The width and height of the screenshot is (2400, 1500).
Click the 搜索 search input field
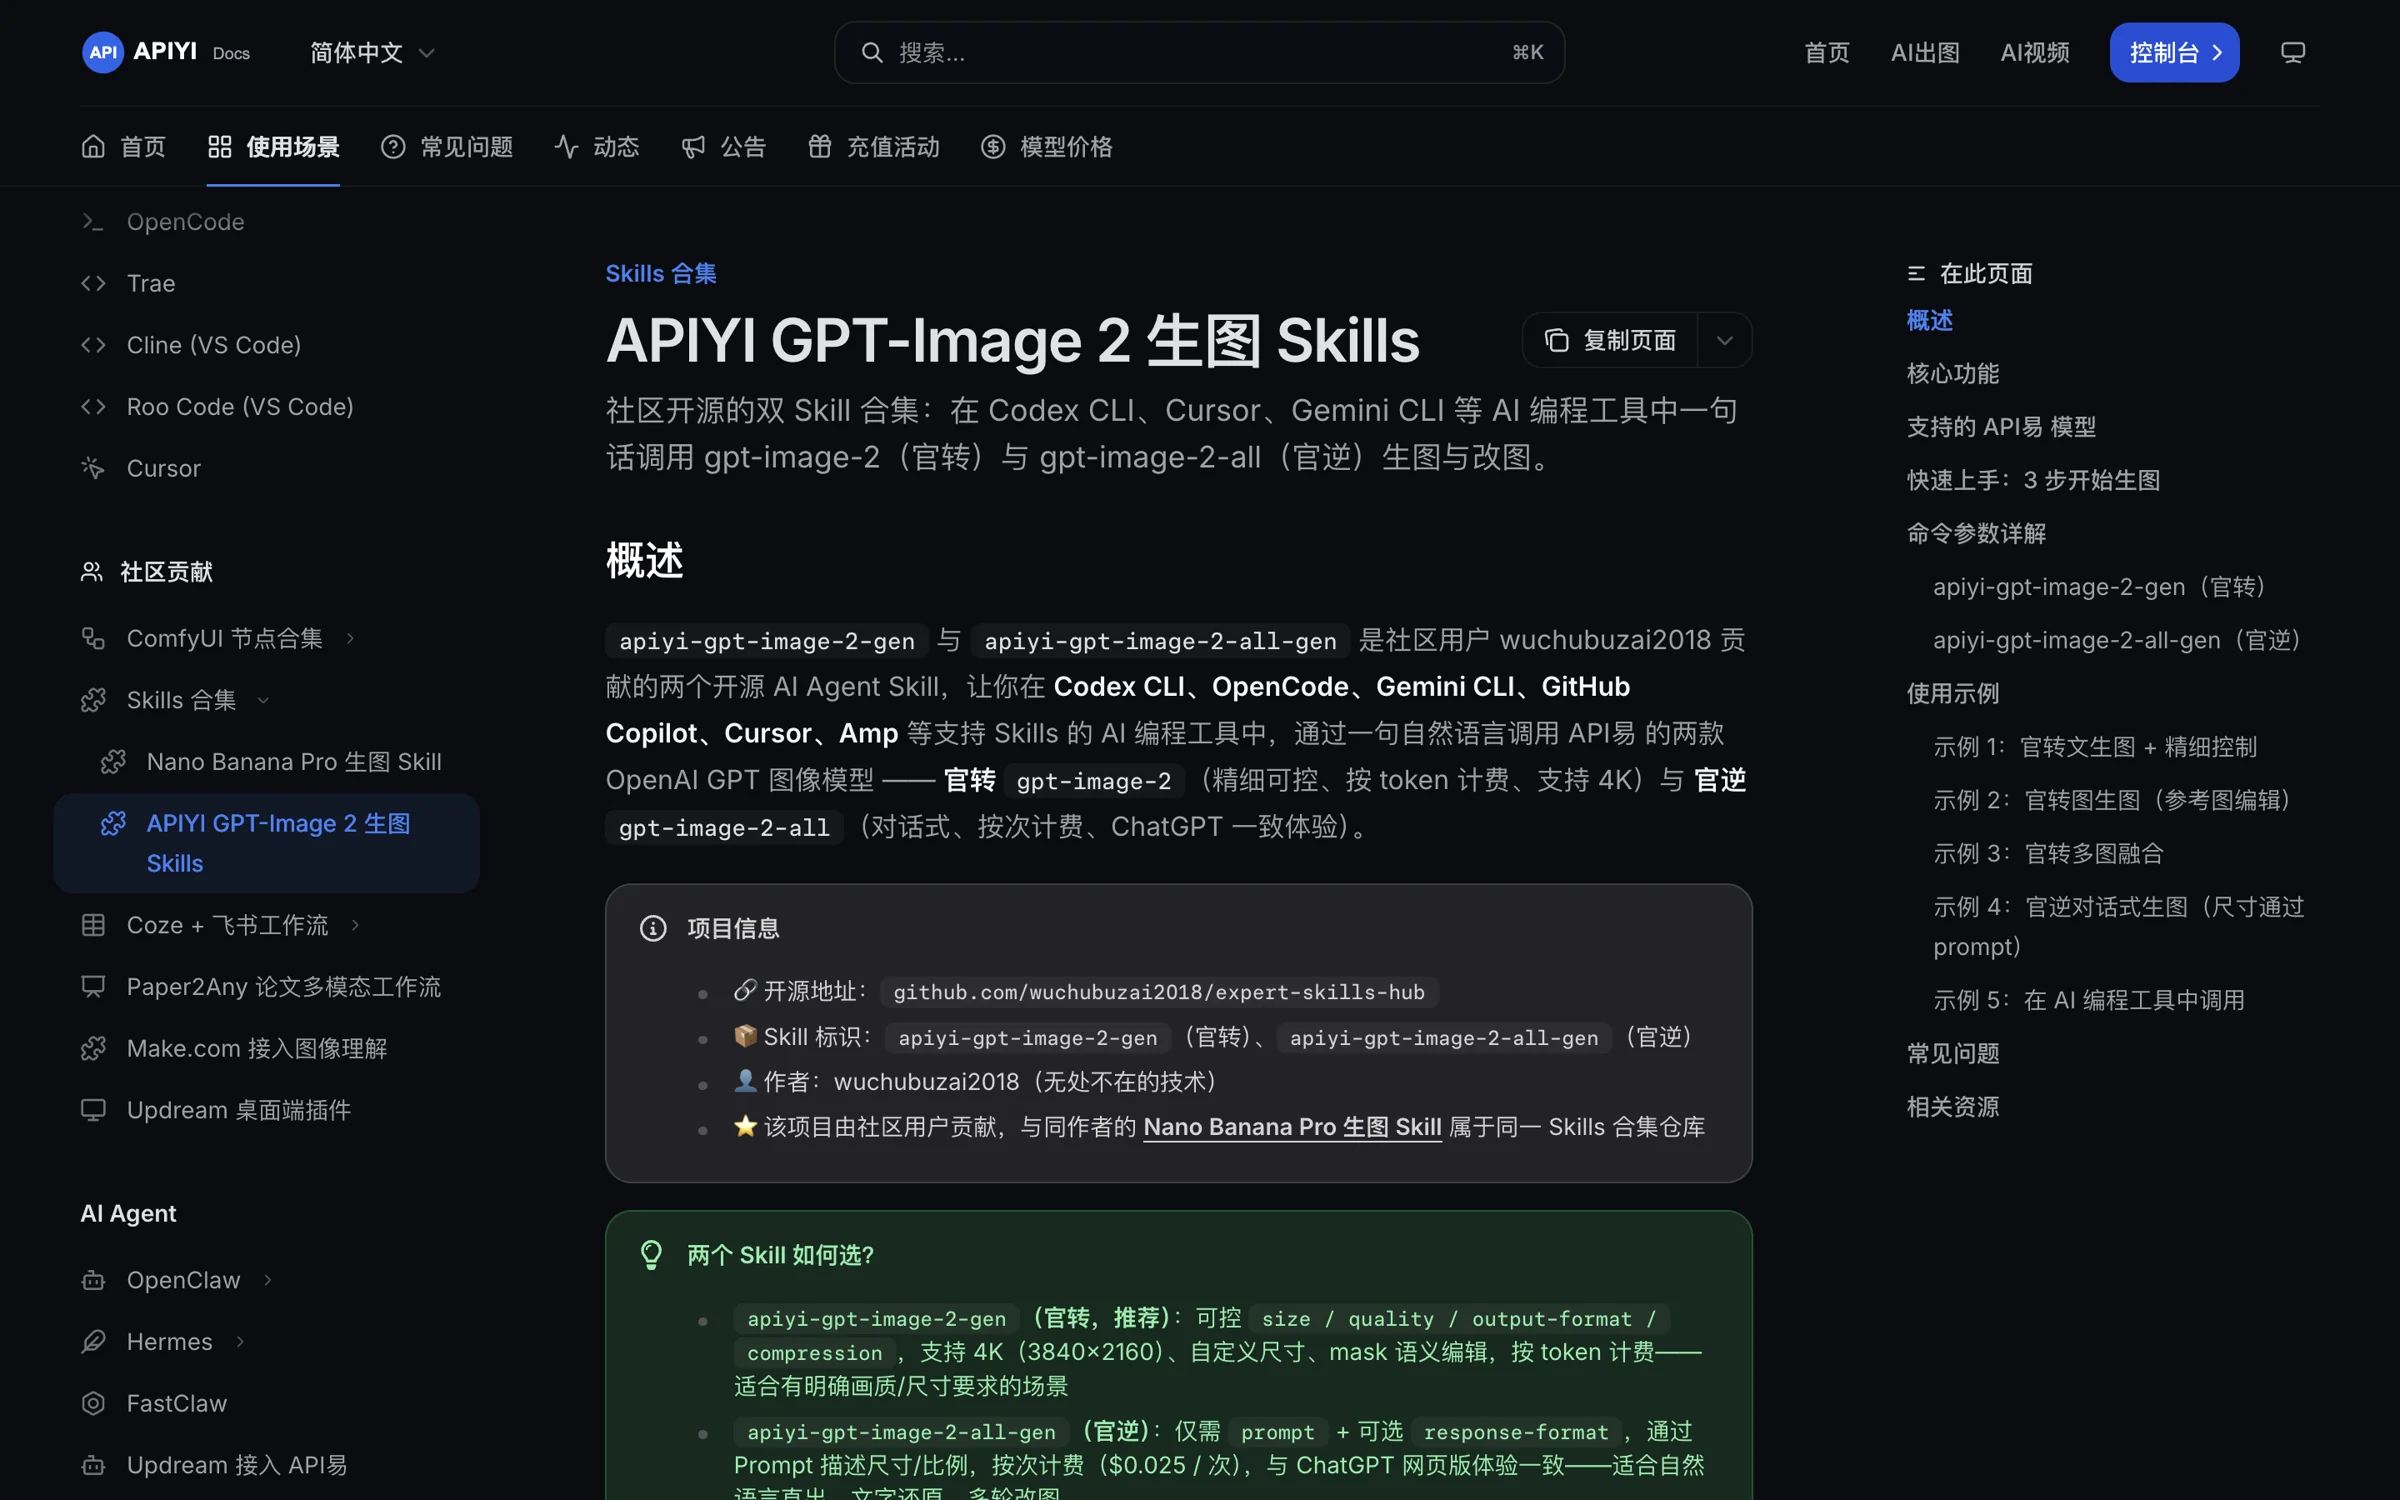[1199, 52]
